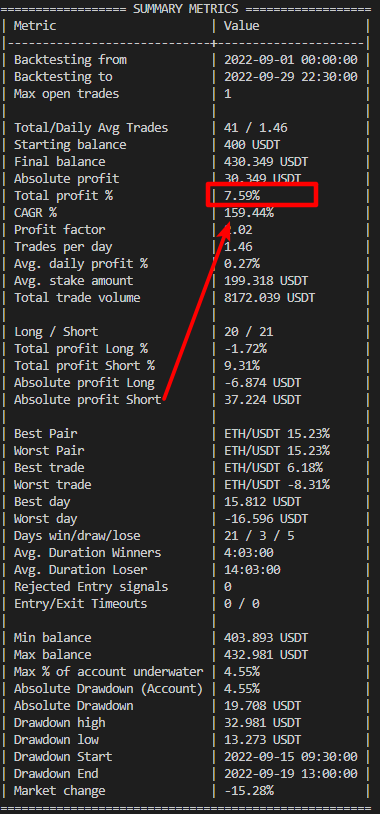
Task: Click the Max open trades label
Action: (x=66, y=94)
